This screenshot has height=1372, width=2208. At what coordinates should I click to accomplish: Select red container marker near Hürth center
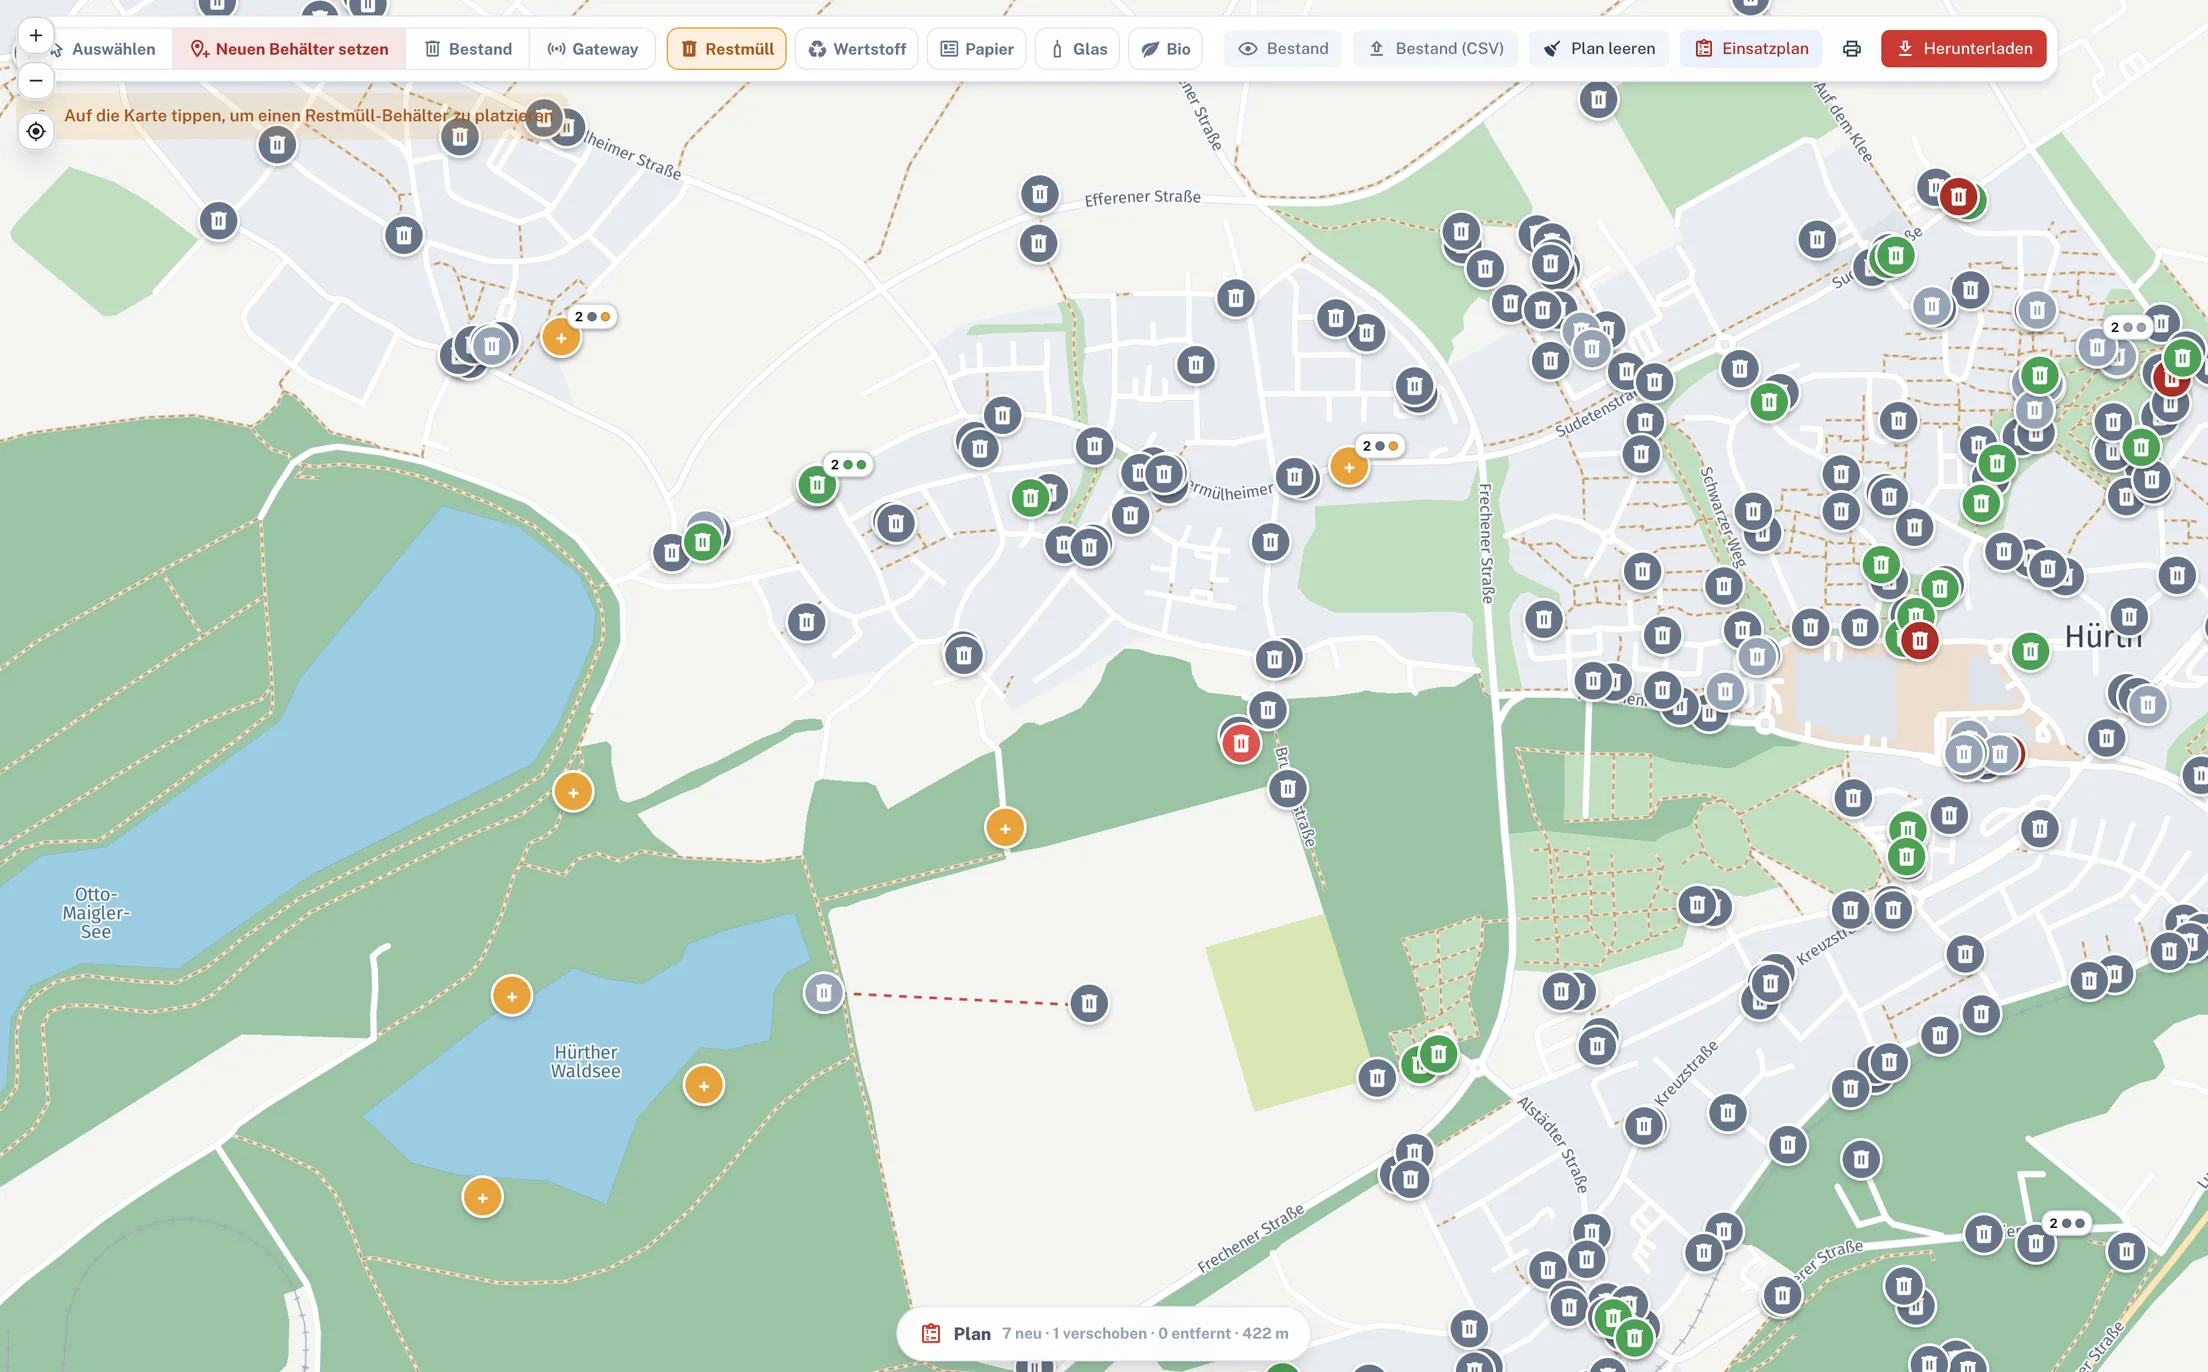(x=1920, y=641)
